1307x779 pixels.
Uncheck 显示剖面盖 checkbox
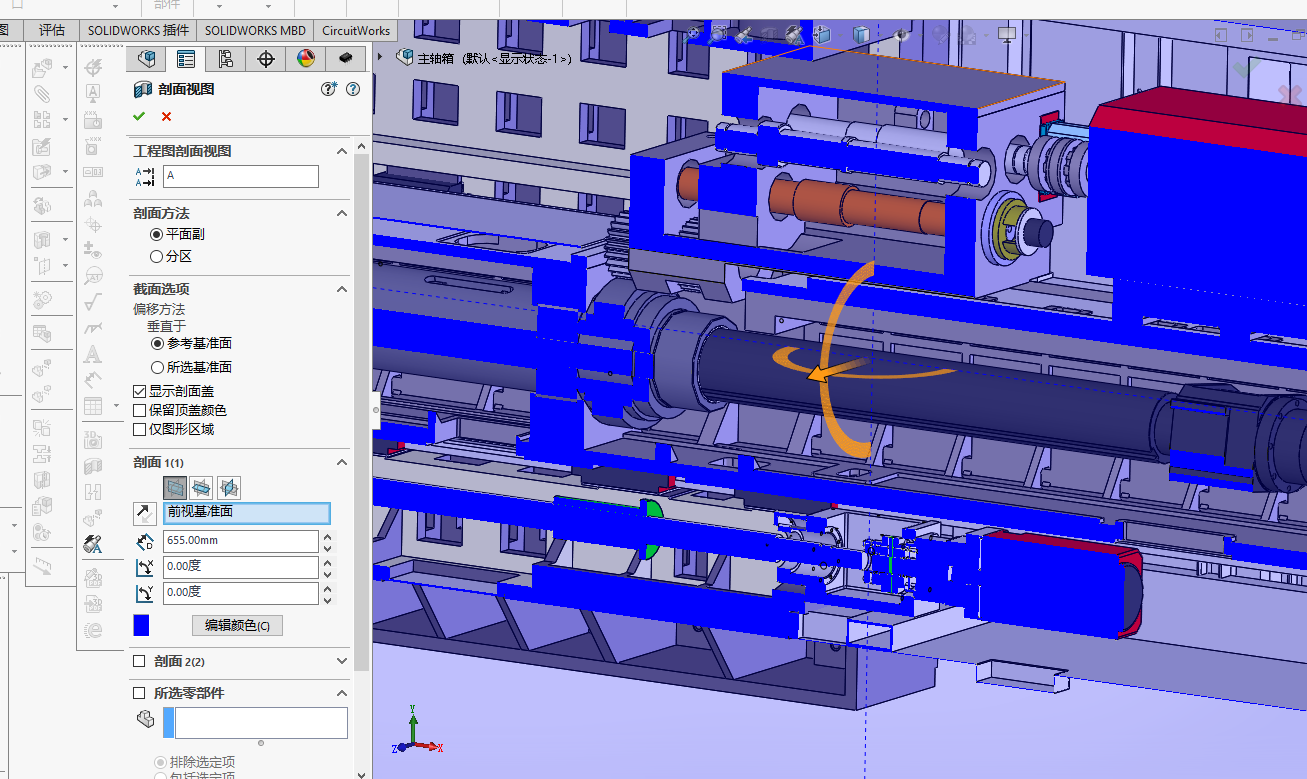(139, 392)
